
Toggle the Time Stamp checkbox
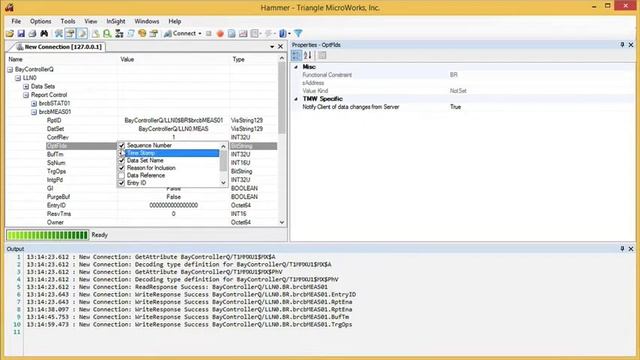click(x=121, y=153)
